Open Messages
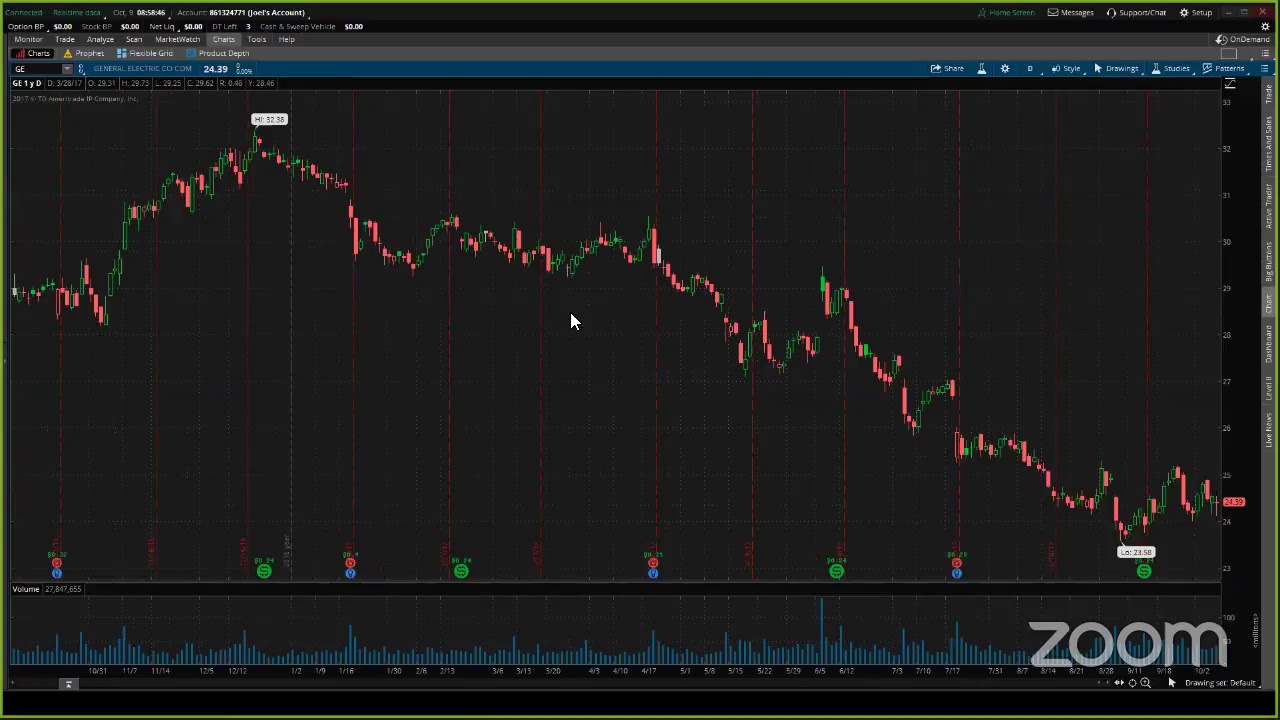Viewport: 1280px width, 720px height. [x=1070, y=12]
